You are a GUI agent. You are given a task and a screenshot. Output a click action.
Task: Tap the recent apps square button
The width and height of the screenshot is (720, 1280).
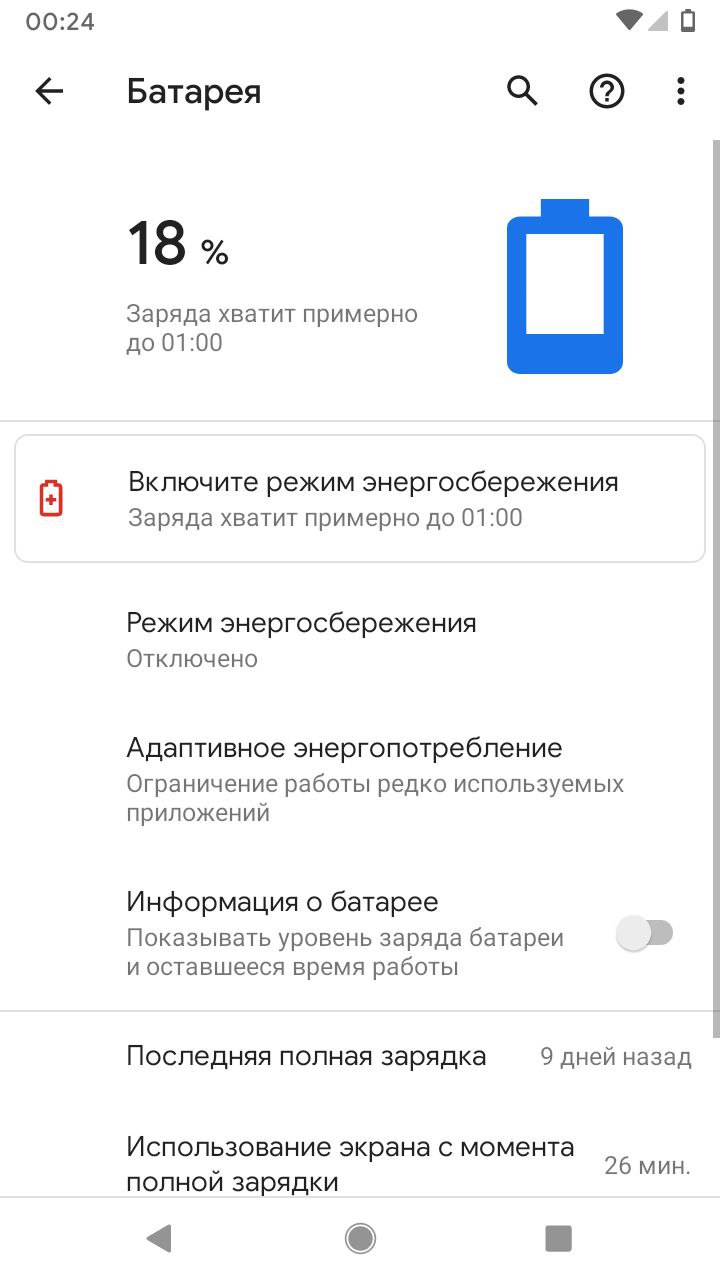[558, 1239]
